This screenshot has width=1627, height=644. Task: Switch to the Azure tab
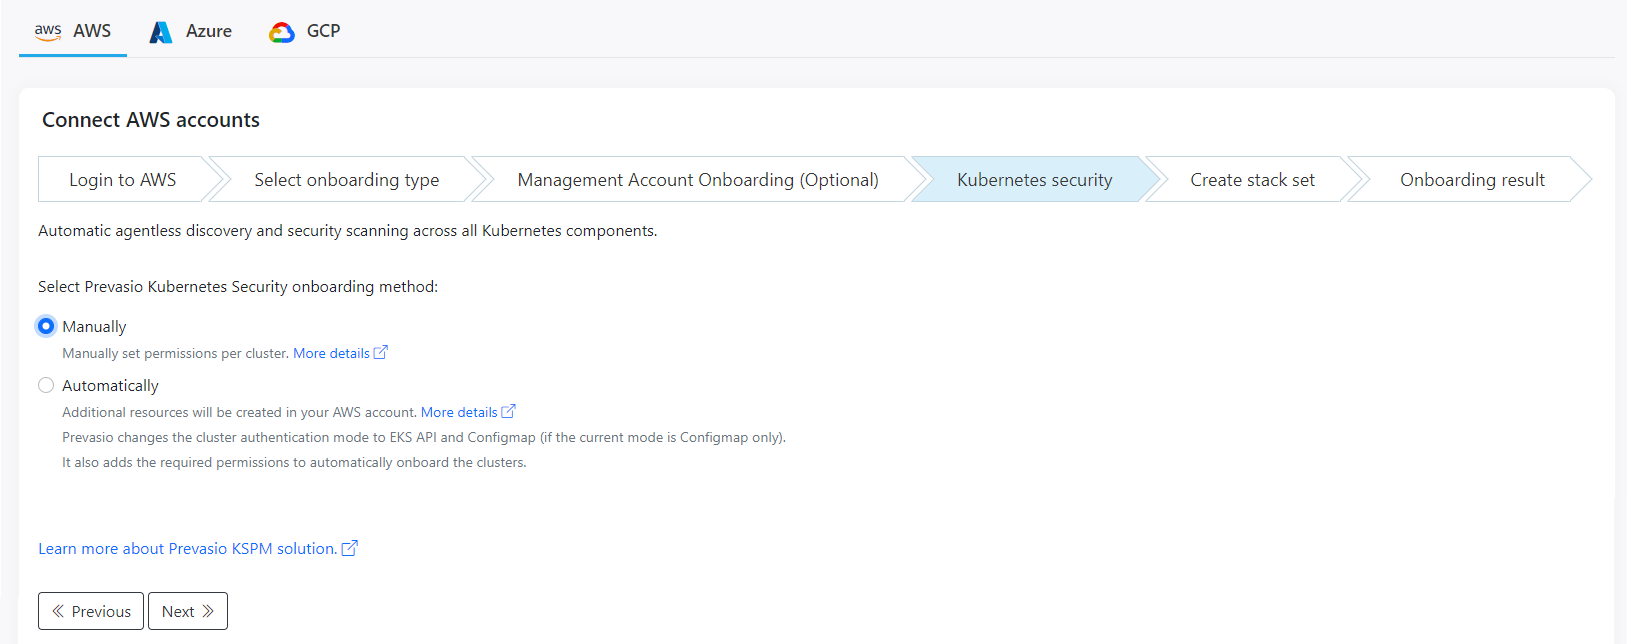click(x=190, y=31)
